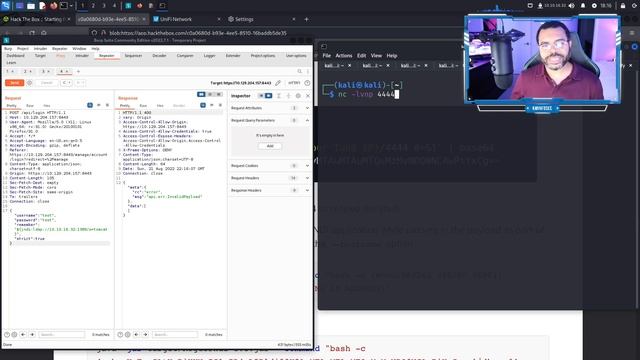Image resolution: width=640 pixels, height=360 pixels.
Task: Switch to the Decoder tab in Burp
Action: point(159,56)
